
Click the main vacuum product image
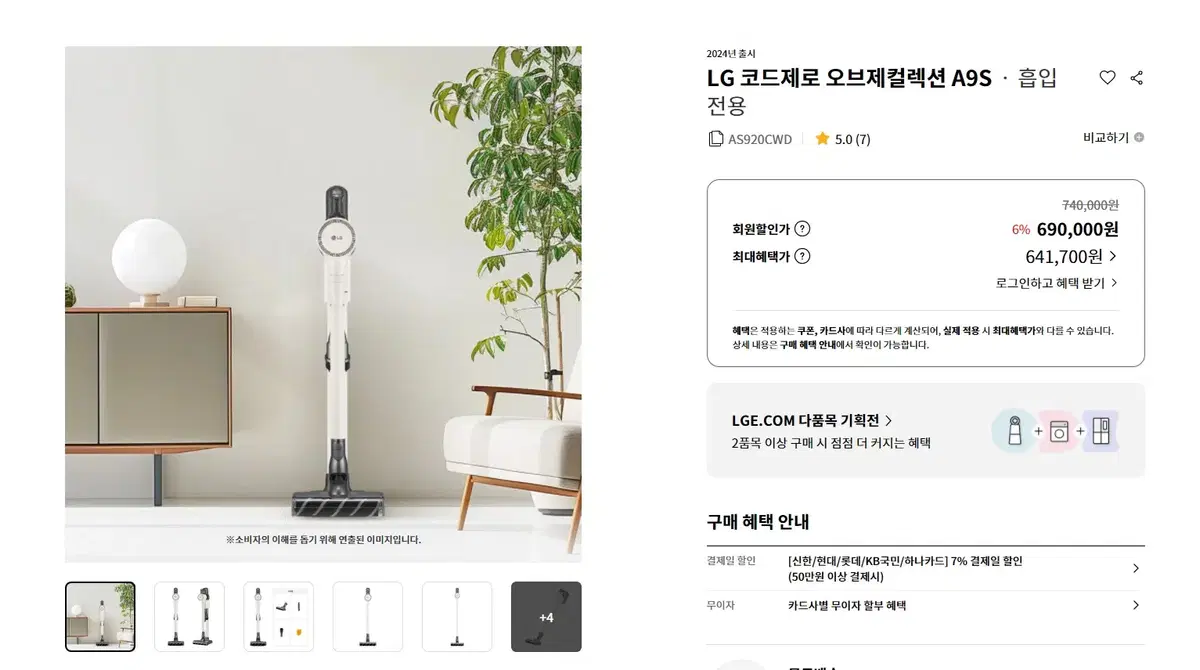pyautogui.click(x=323, y=304)
